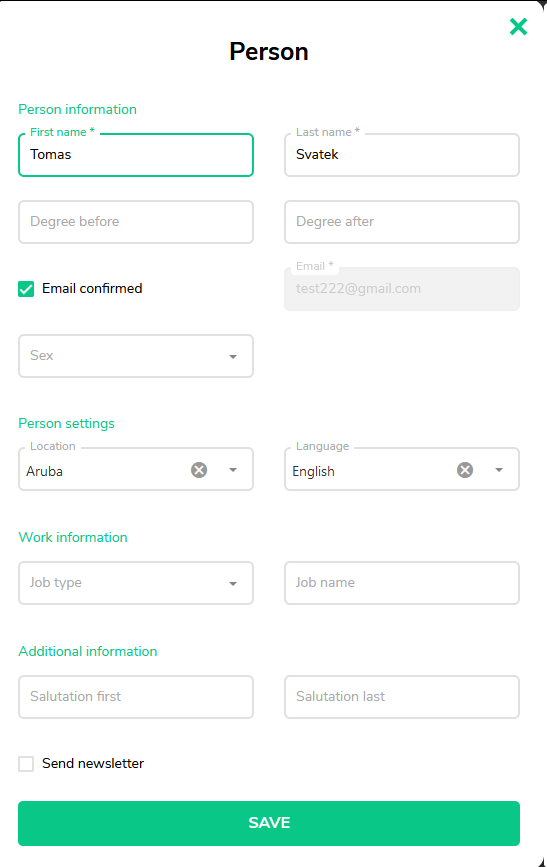Open the Sex dropdown arrow
Image resolution: width=547 pixels, height=867 pixels.
233,357
